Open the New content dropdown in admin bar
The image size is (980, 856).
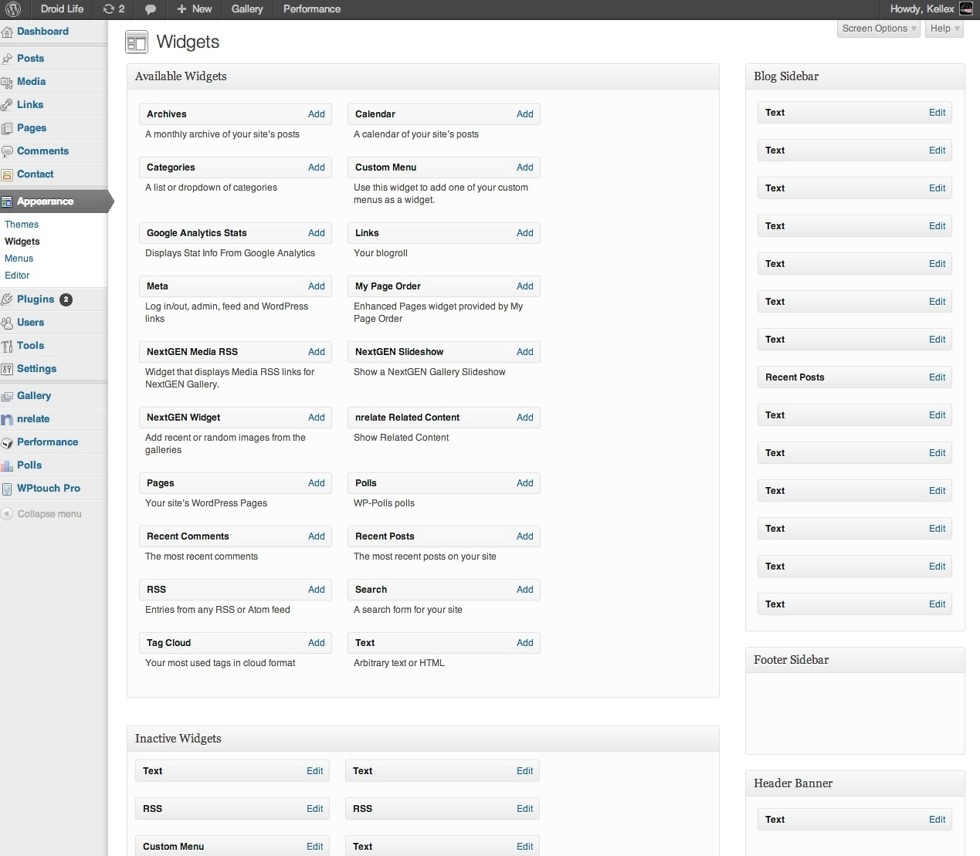click(x=194, y=9)
